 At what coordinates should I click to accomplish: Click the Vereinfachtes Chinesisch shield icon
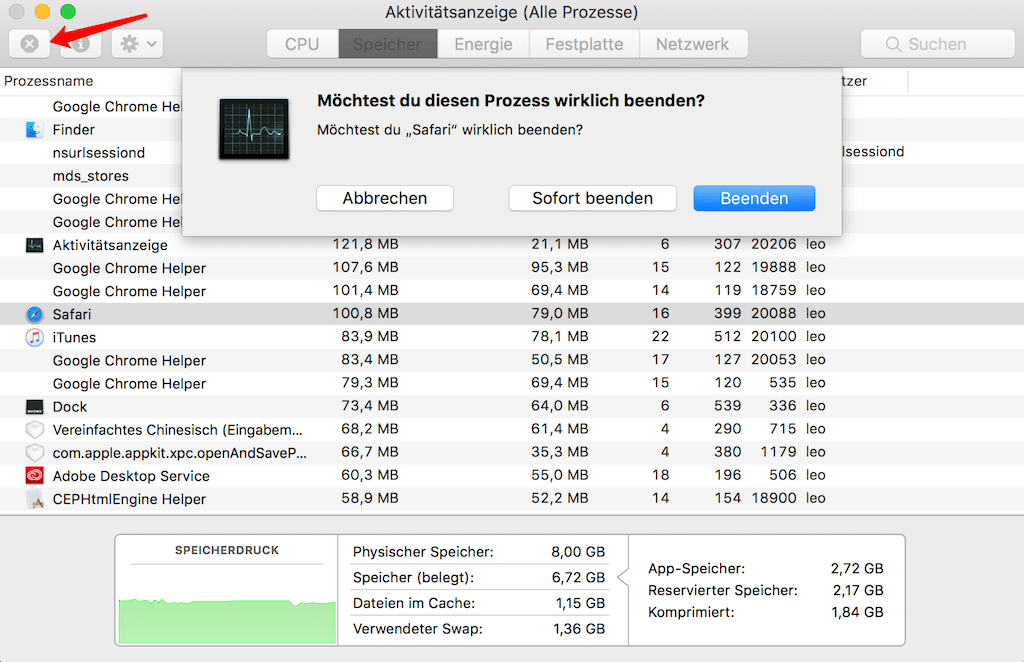(x=35, y=429)
